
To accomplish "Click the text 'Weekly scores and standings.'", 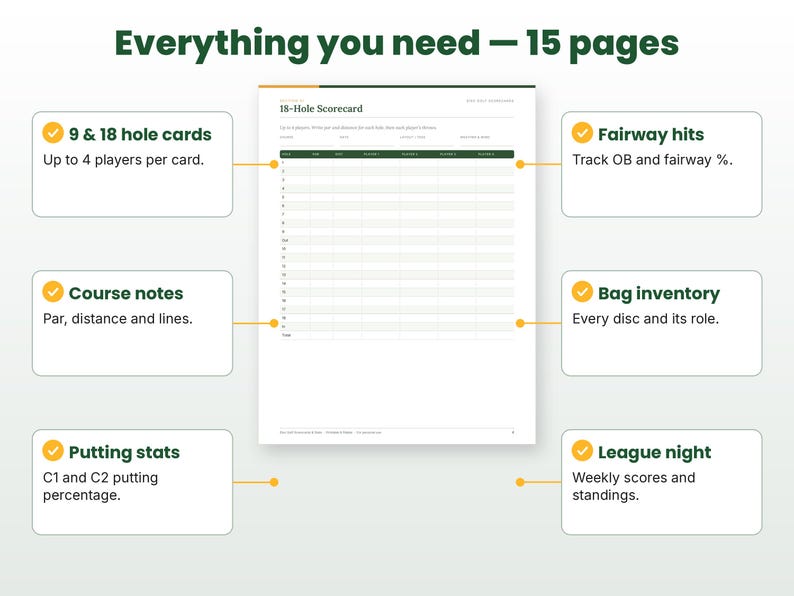I will coord(633,486).
